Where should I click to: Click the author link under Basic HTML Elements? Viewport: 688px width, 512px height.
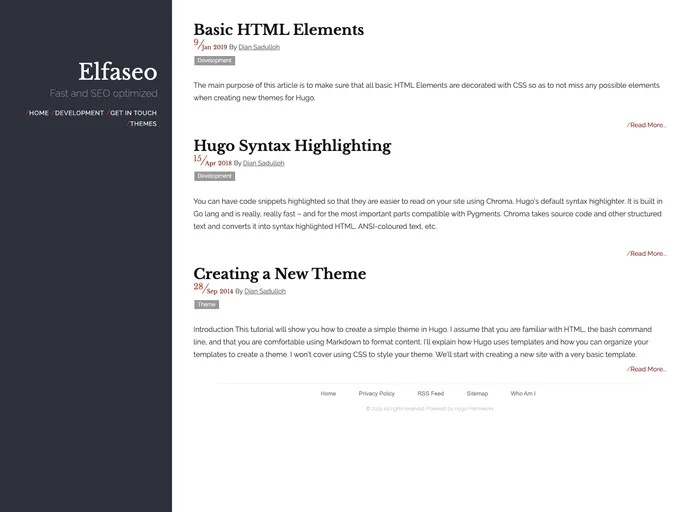click(x=259, y=47)
